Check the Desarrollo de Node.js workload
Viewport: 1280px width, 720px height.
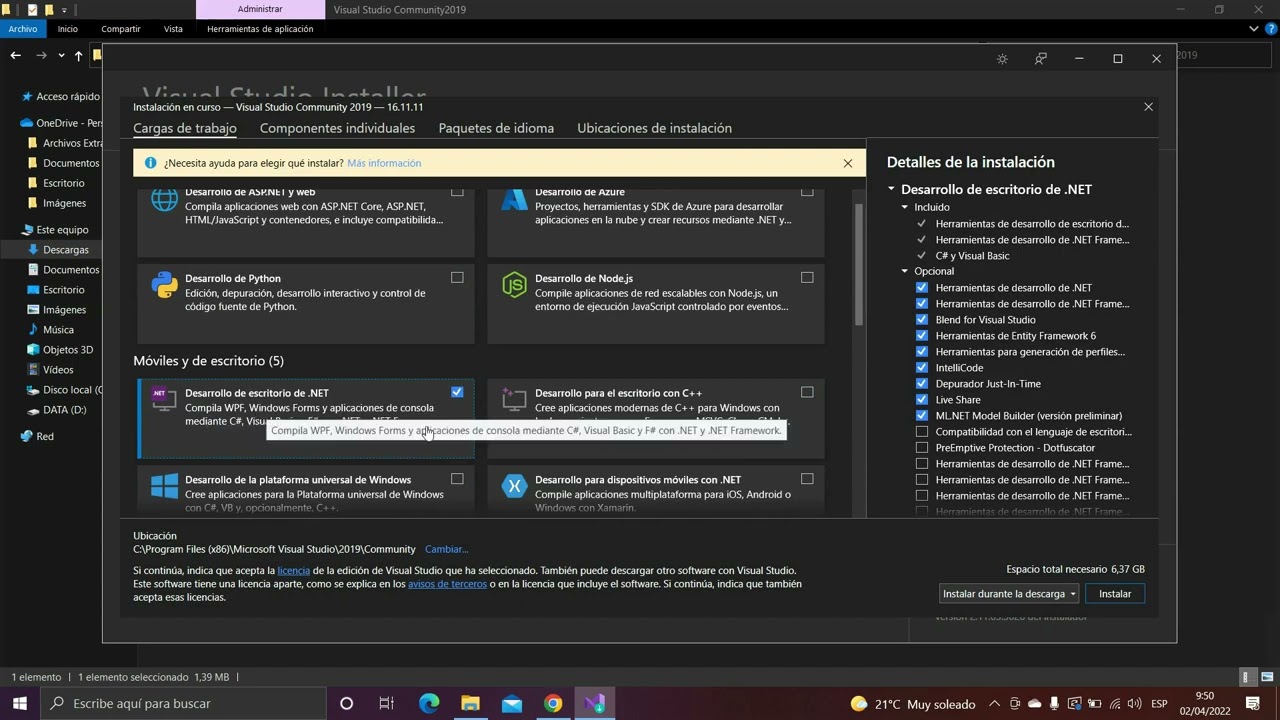[807, 277]
